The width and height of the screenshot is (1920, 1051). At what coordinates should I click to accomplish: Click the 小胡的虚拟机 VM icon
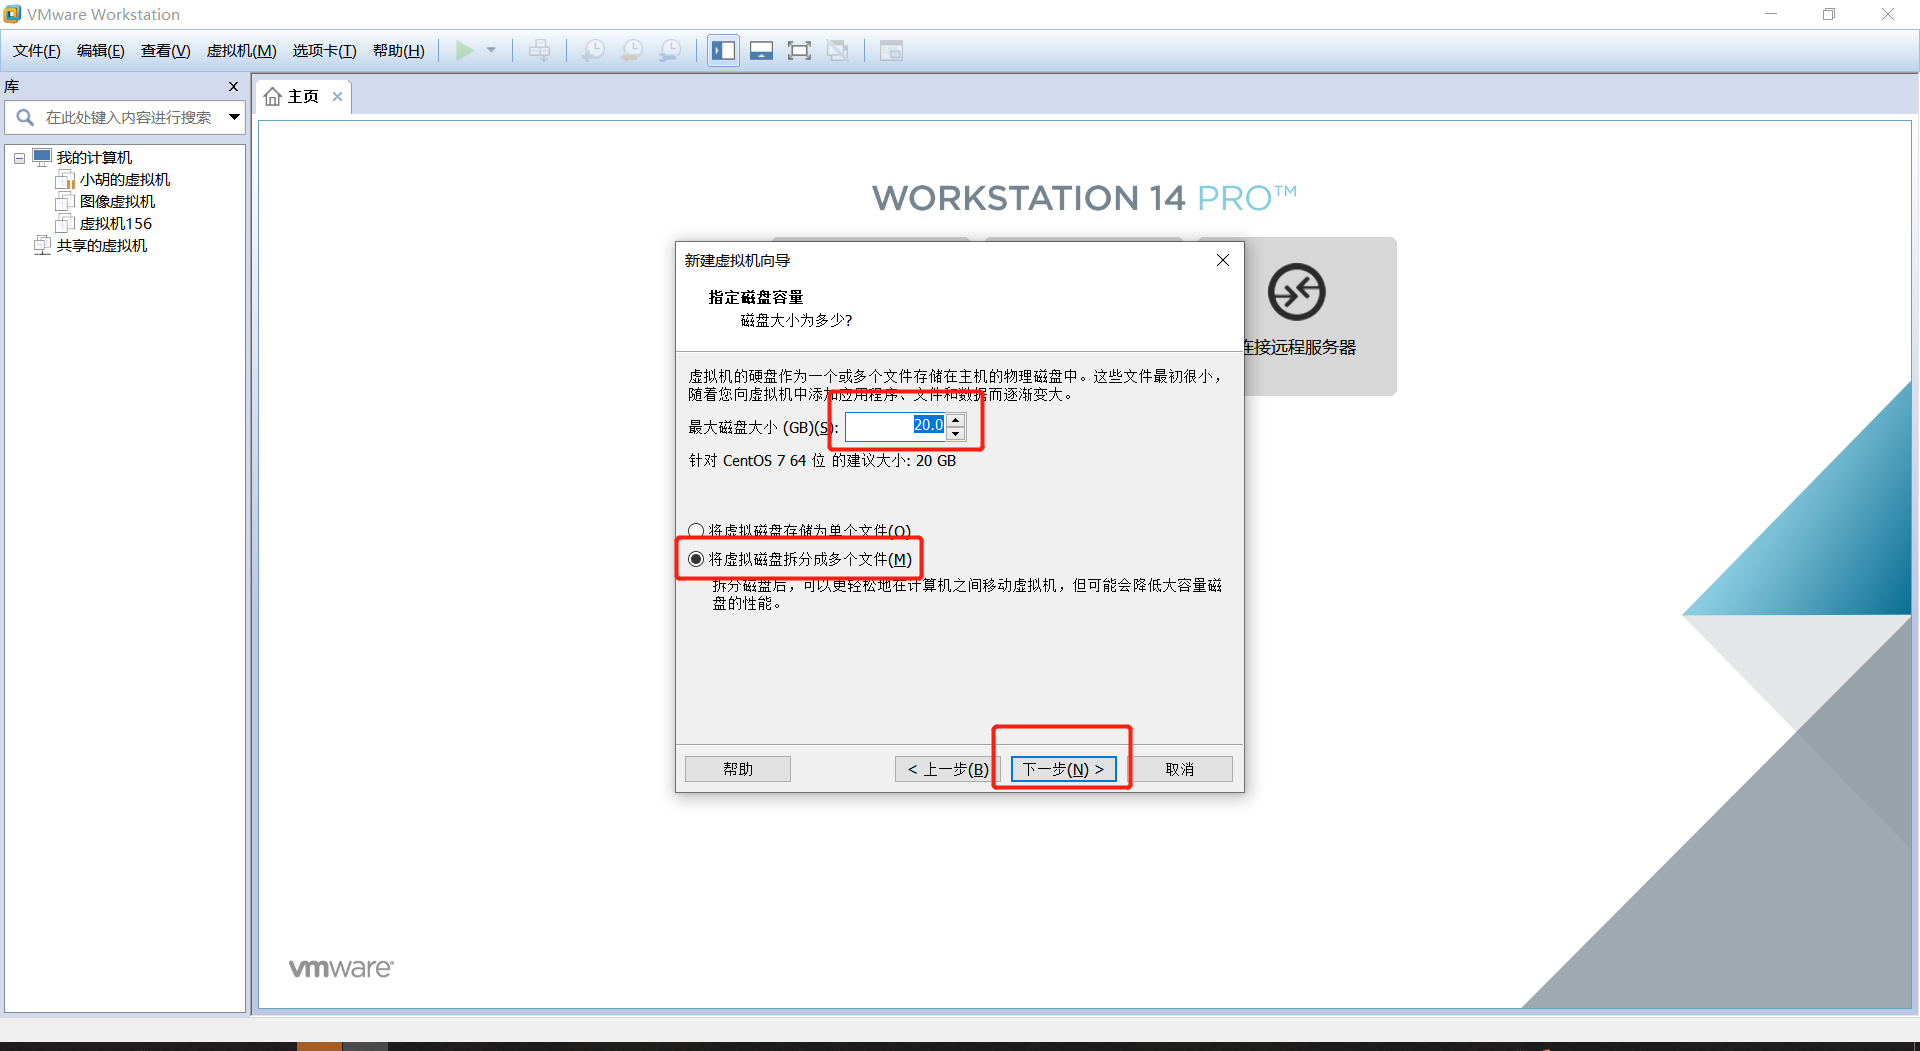click(x=65, y=180)
